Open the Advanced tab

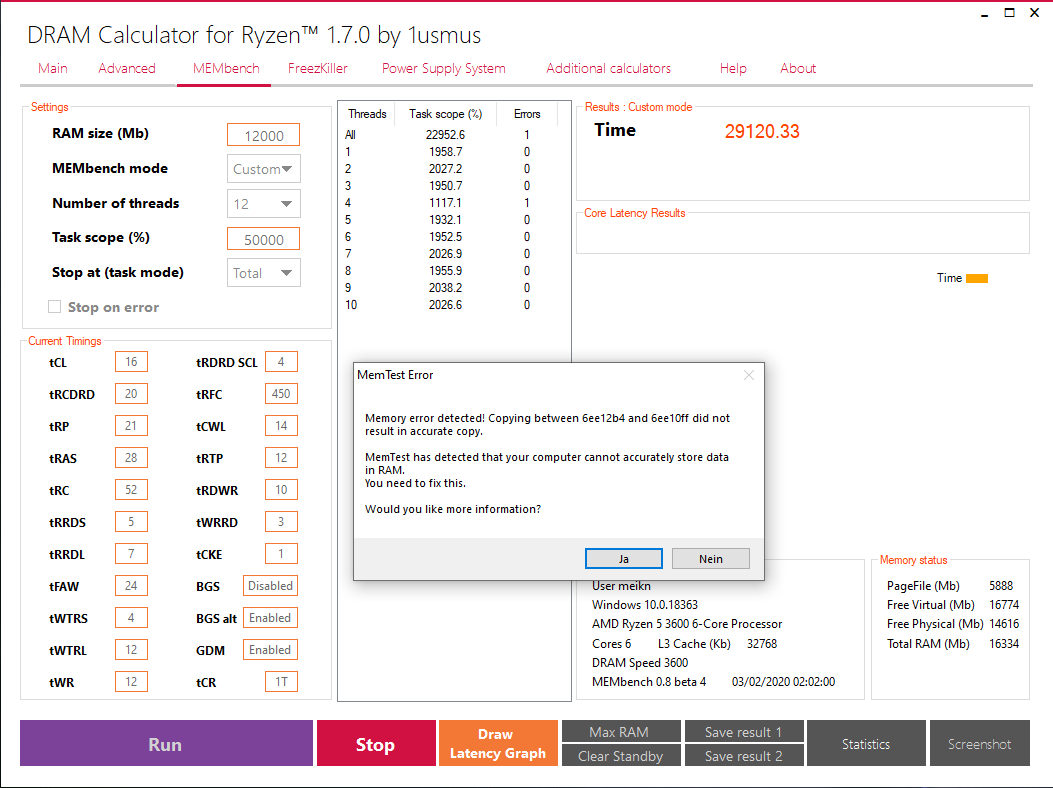click(x=127, y=69)
